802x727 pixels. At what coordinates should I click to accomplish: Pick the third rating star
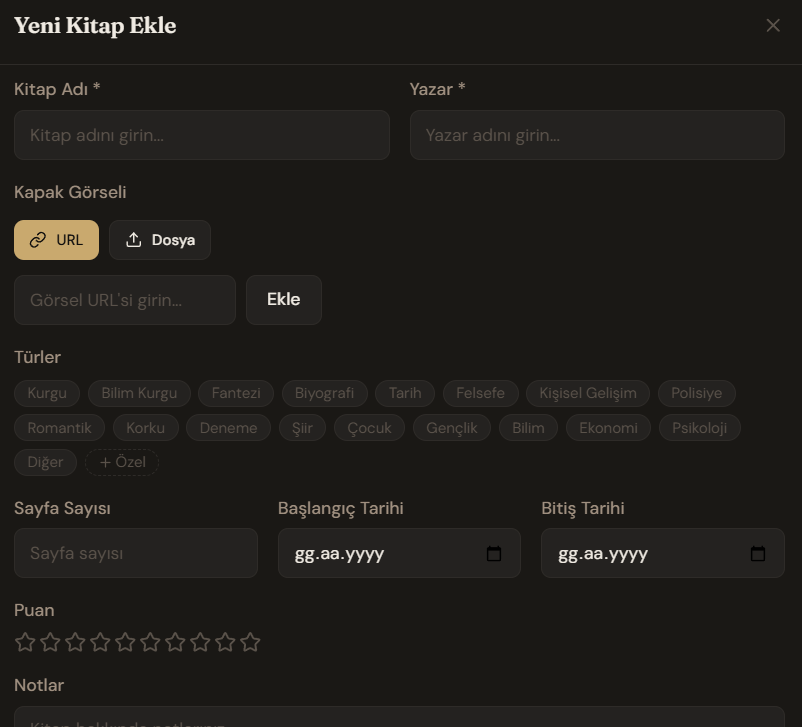pos(75,642)
